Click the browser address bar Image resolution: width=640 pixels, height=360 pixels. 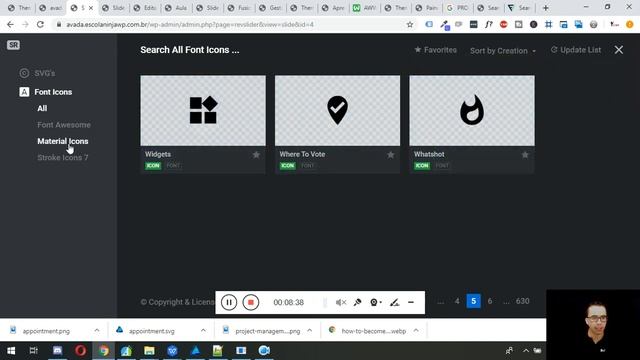tap(233, 24)
